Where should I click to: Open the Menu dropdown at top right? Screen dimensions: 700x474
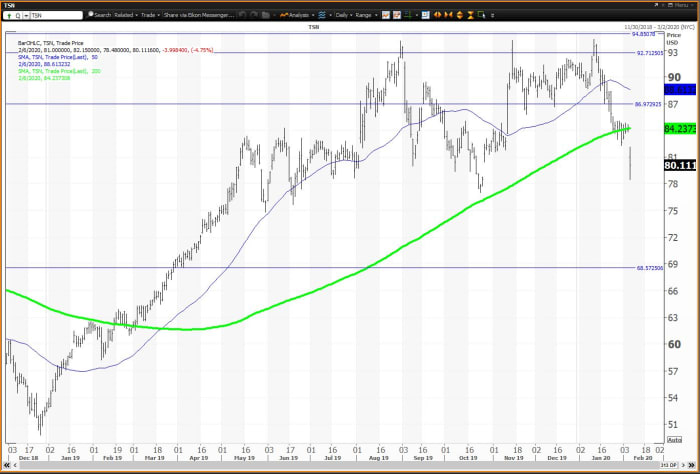coord(681,5)
